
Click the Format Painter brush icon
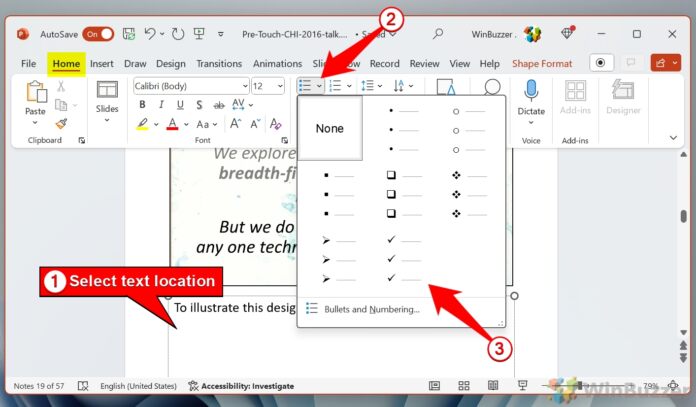coord(61,124)
